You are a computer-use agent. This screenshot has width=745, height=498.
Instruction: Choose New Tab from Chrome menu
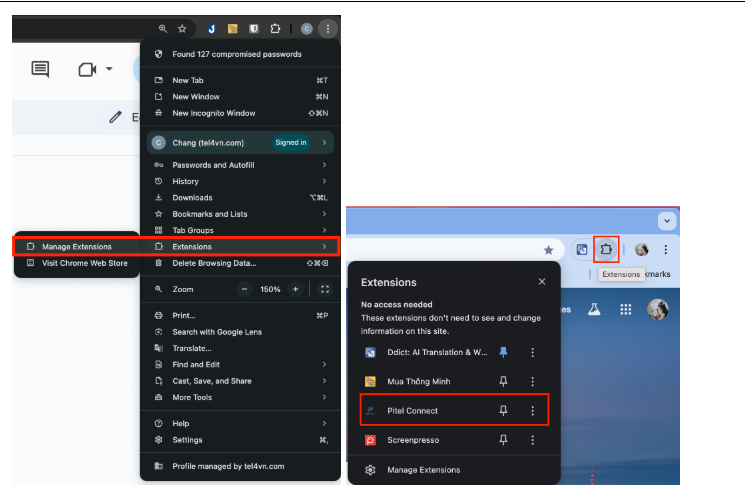tap(240, 80)
